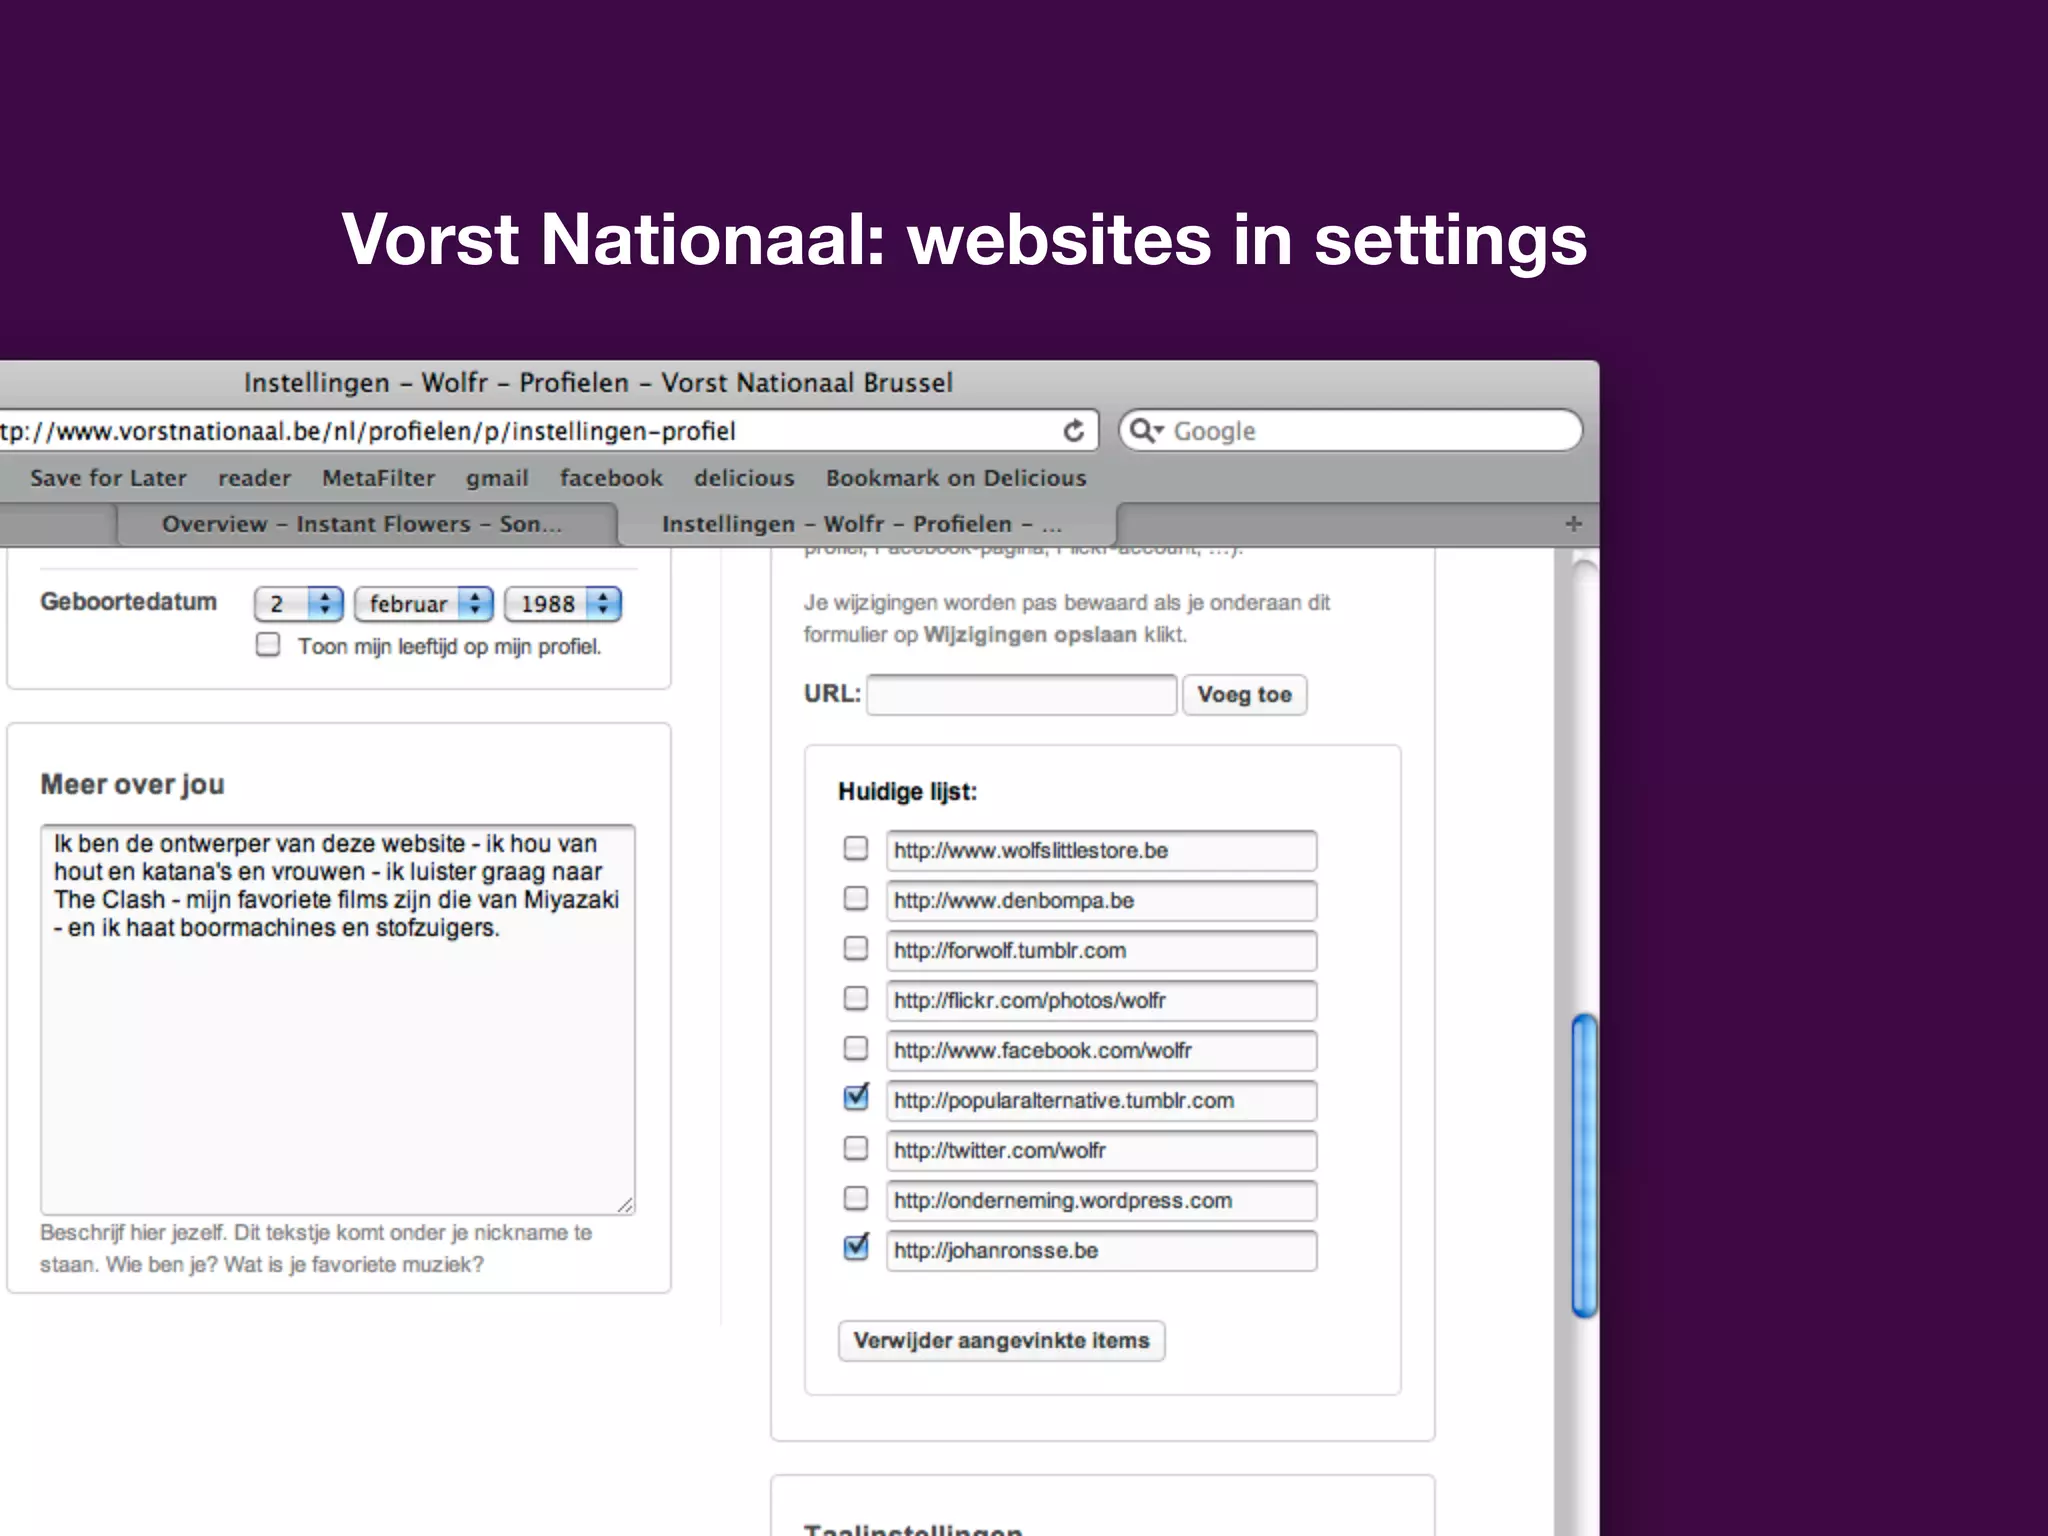2048x1536 pixels.
Task: Switch to 'Overview – Instant Flowers' tab
Action: click(x=366, y=524)
